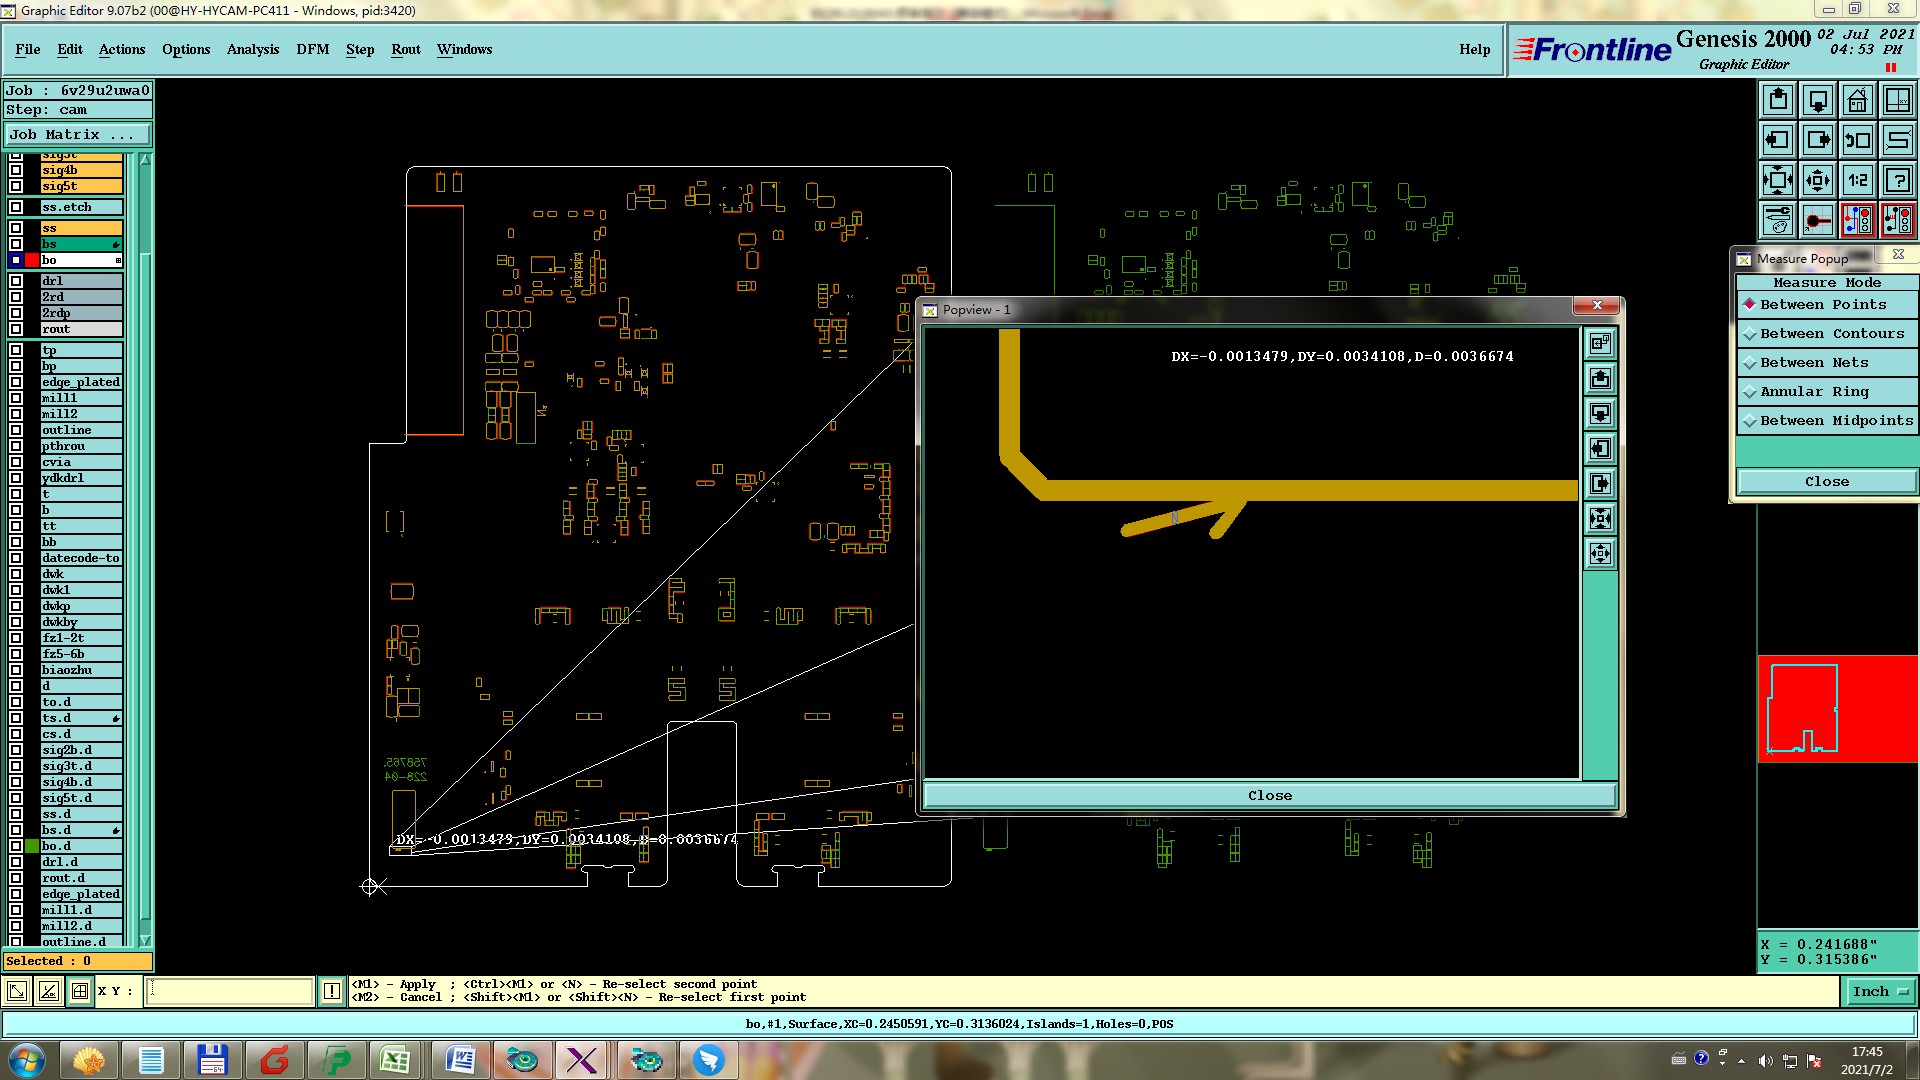Open the Job Matrix expander button
The image size is (1920, 1080).
[78, 134]
